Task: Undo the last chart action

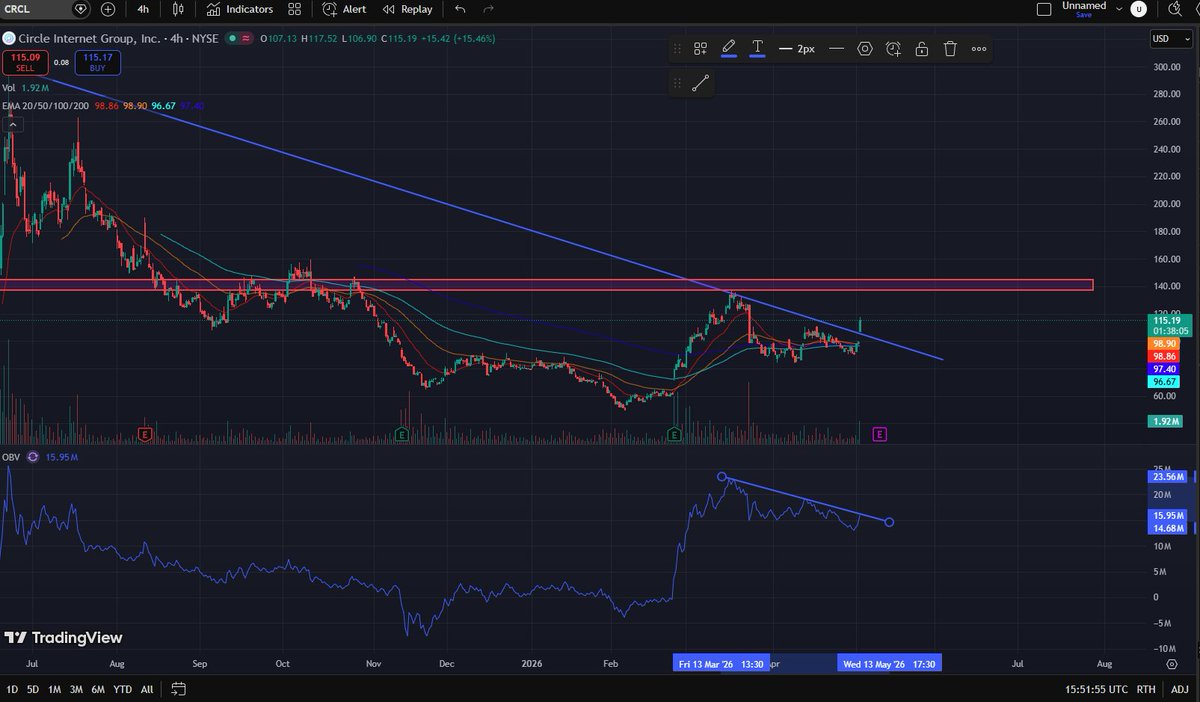Action: tap(460, 9)
